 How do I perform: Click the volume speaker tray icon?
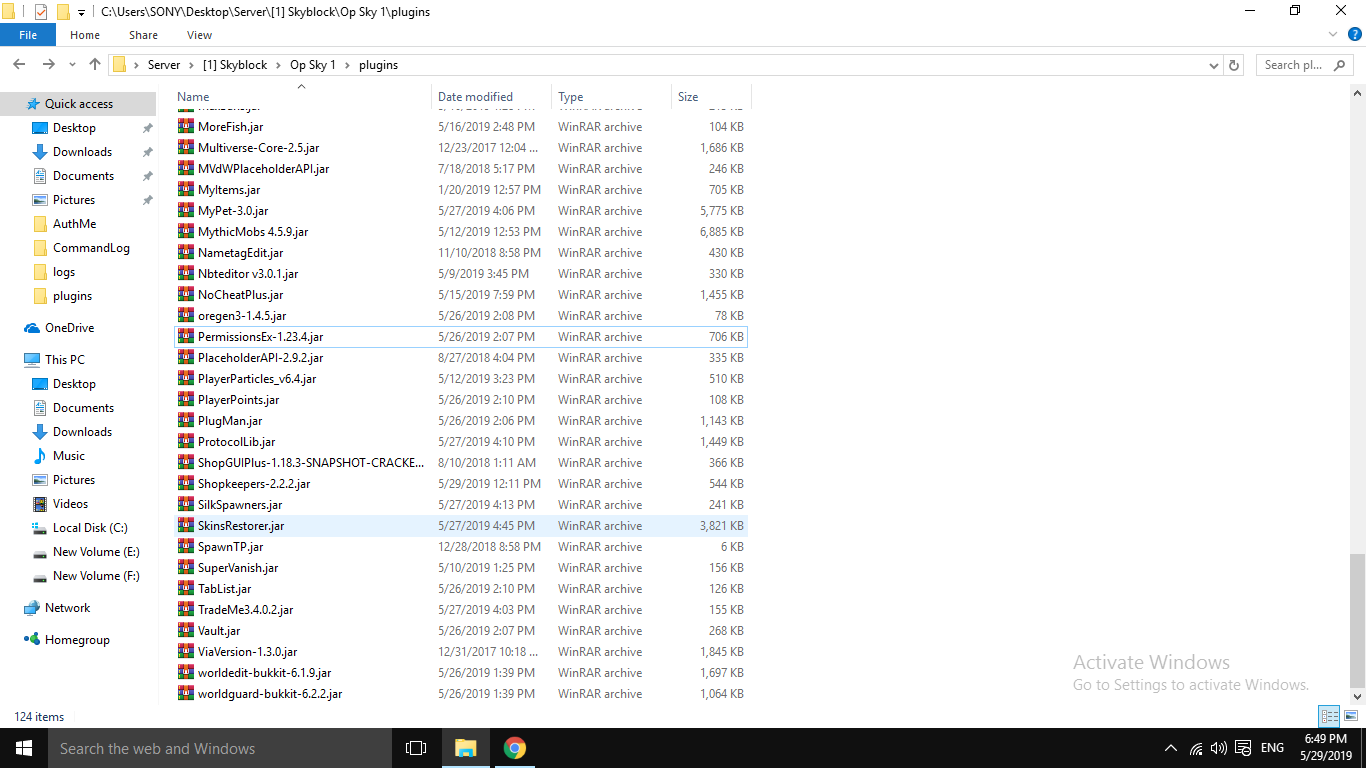1218,748
